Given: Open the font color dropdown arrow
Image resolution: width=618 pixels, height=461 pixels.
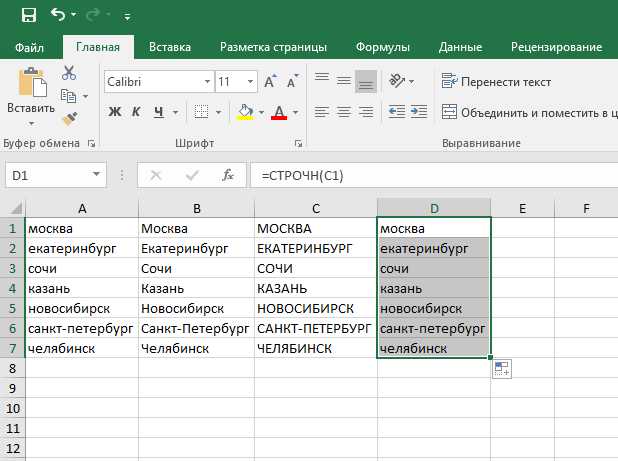Looking at the screenshot, I should pos(296,113).
